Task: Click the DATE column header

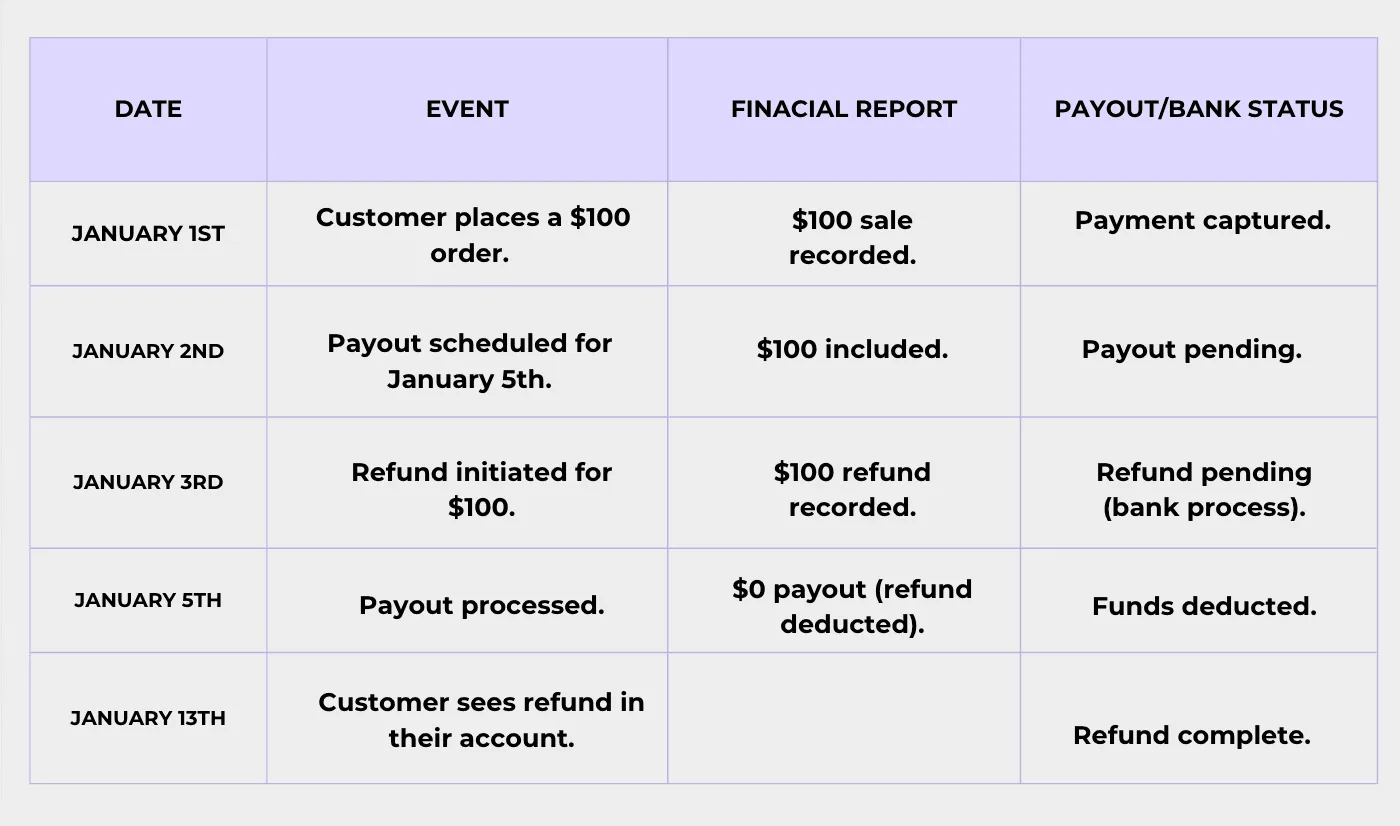Action: (x=148, y=110)
